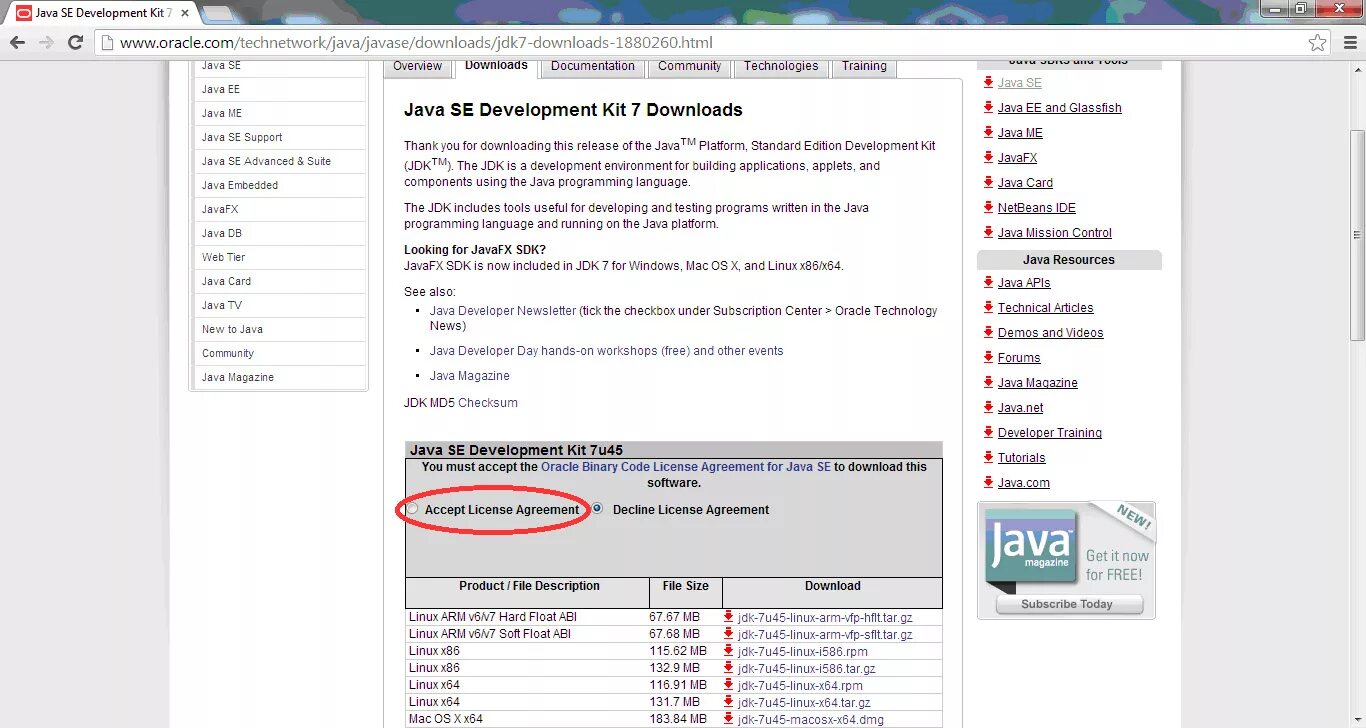Click the download icon for jdk-7u45-macosx-x64.dmg
Viewport: 1366px width, 728px height.
pos(729,719)
